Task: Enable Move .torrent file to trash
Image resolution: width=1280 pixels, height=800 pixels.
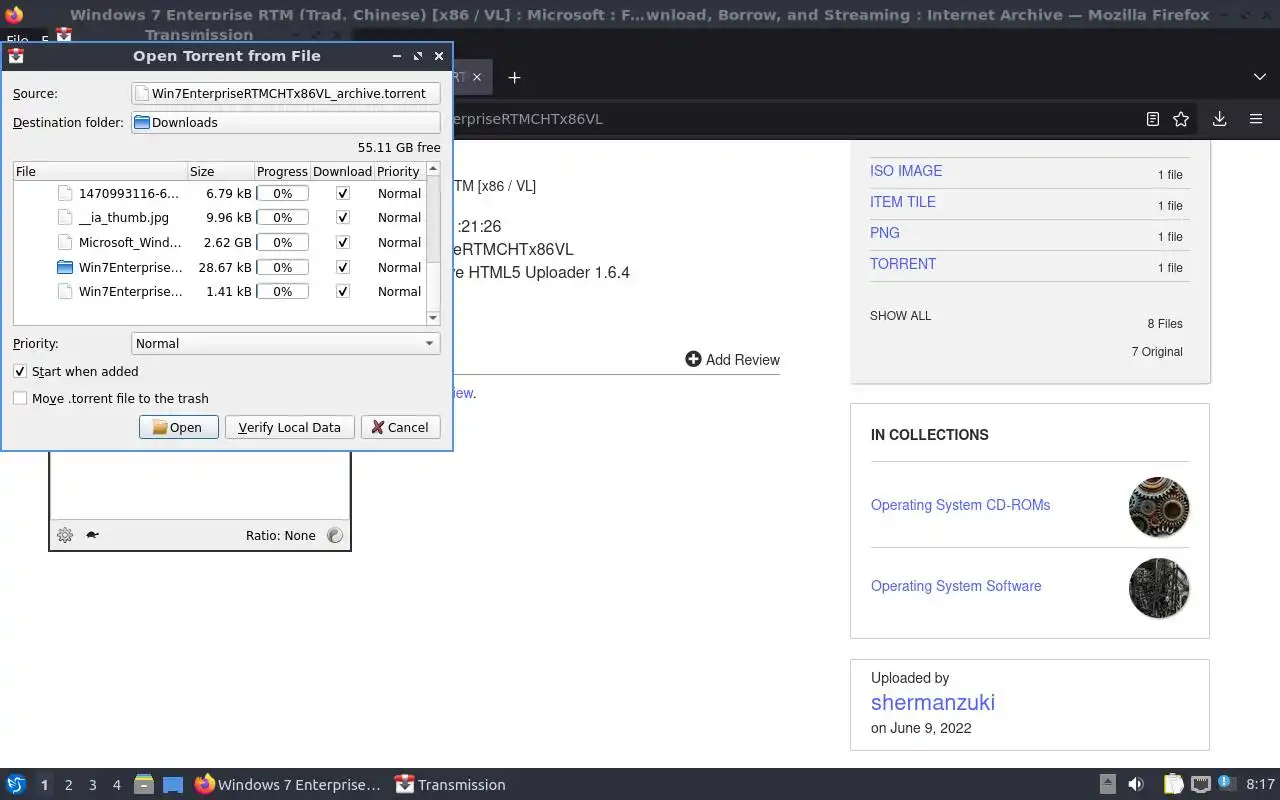Action: (20, 398)
